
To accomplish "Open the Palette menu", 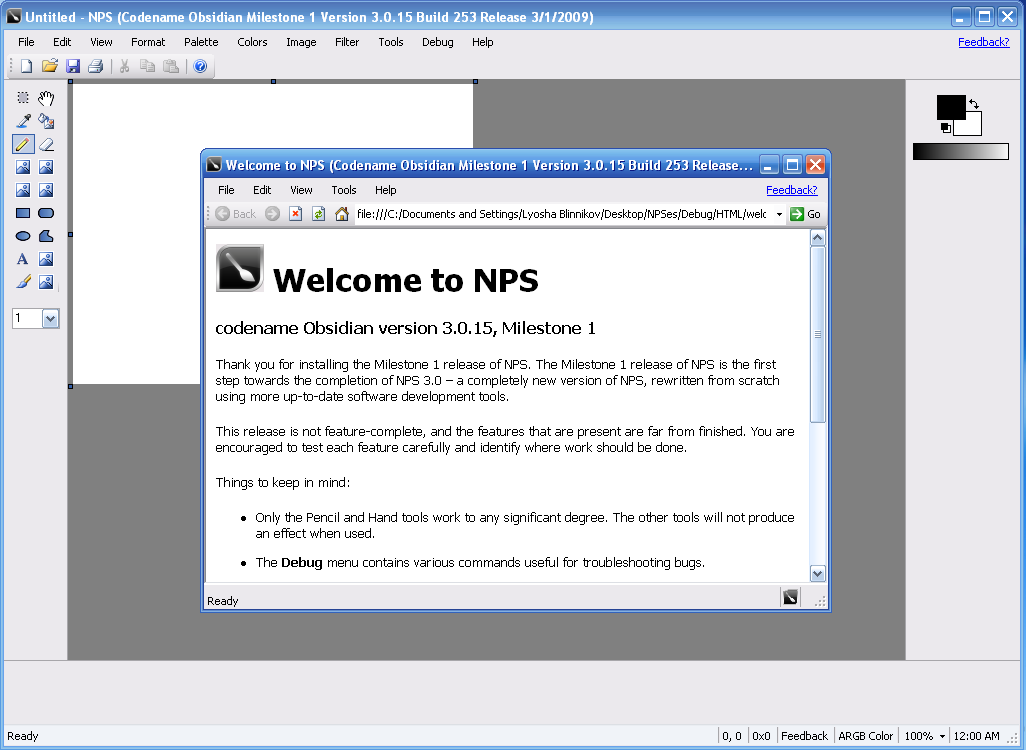I will (x=201, y=42).
